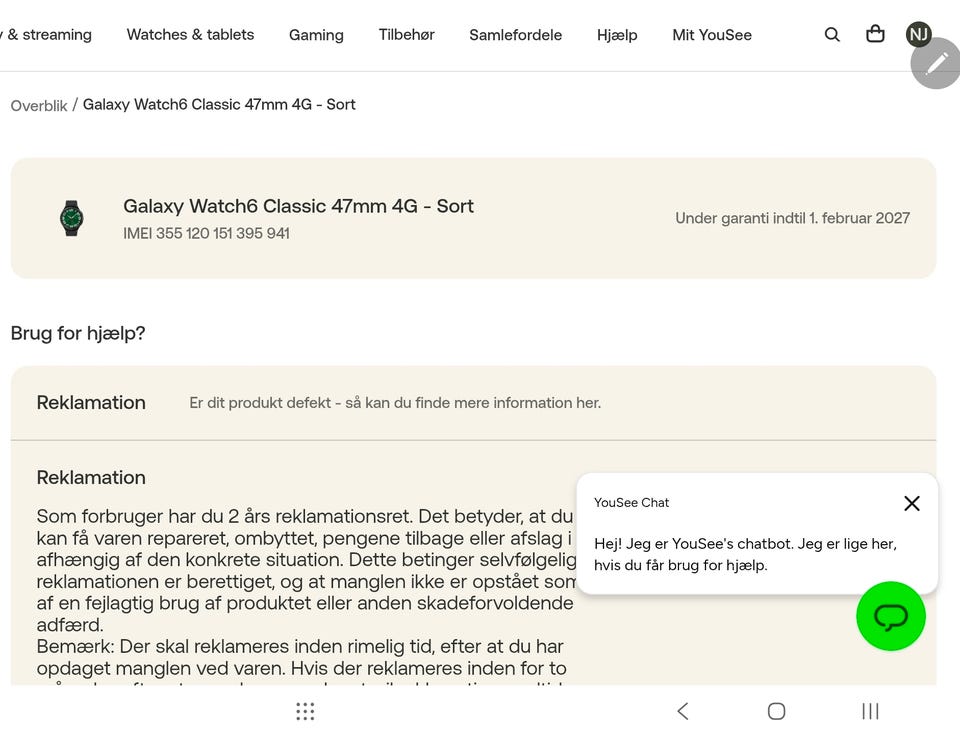Read the YouSee chatbot greeting message
Image resolution: width=960 pixels, height=737 pixels.
coord(745,555)
